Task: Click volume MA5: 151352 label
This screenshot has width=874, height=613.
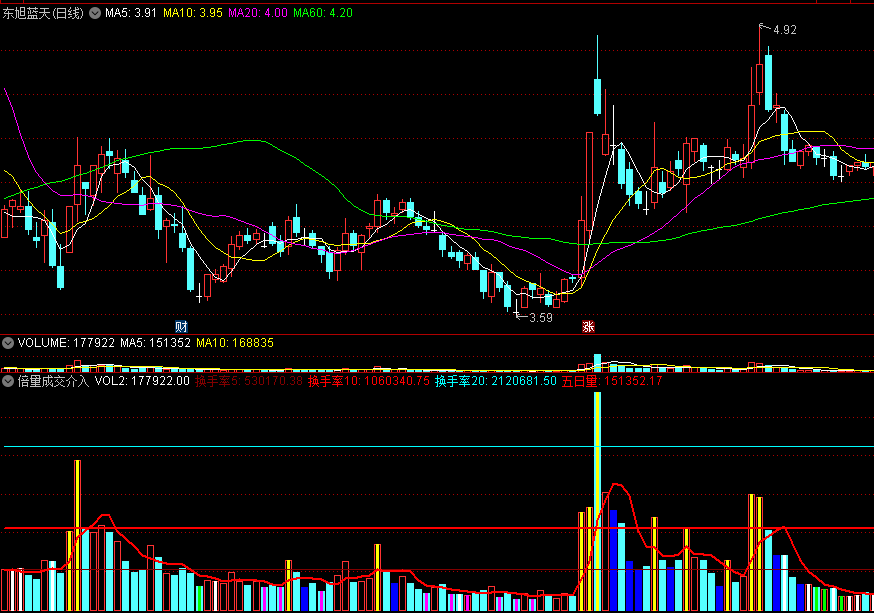Action: 156,343
